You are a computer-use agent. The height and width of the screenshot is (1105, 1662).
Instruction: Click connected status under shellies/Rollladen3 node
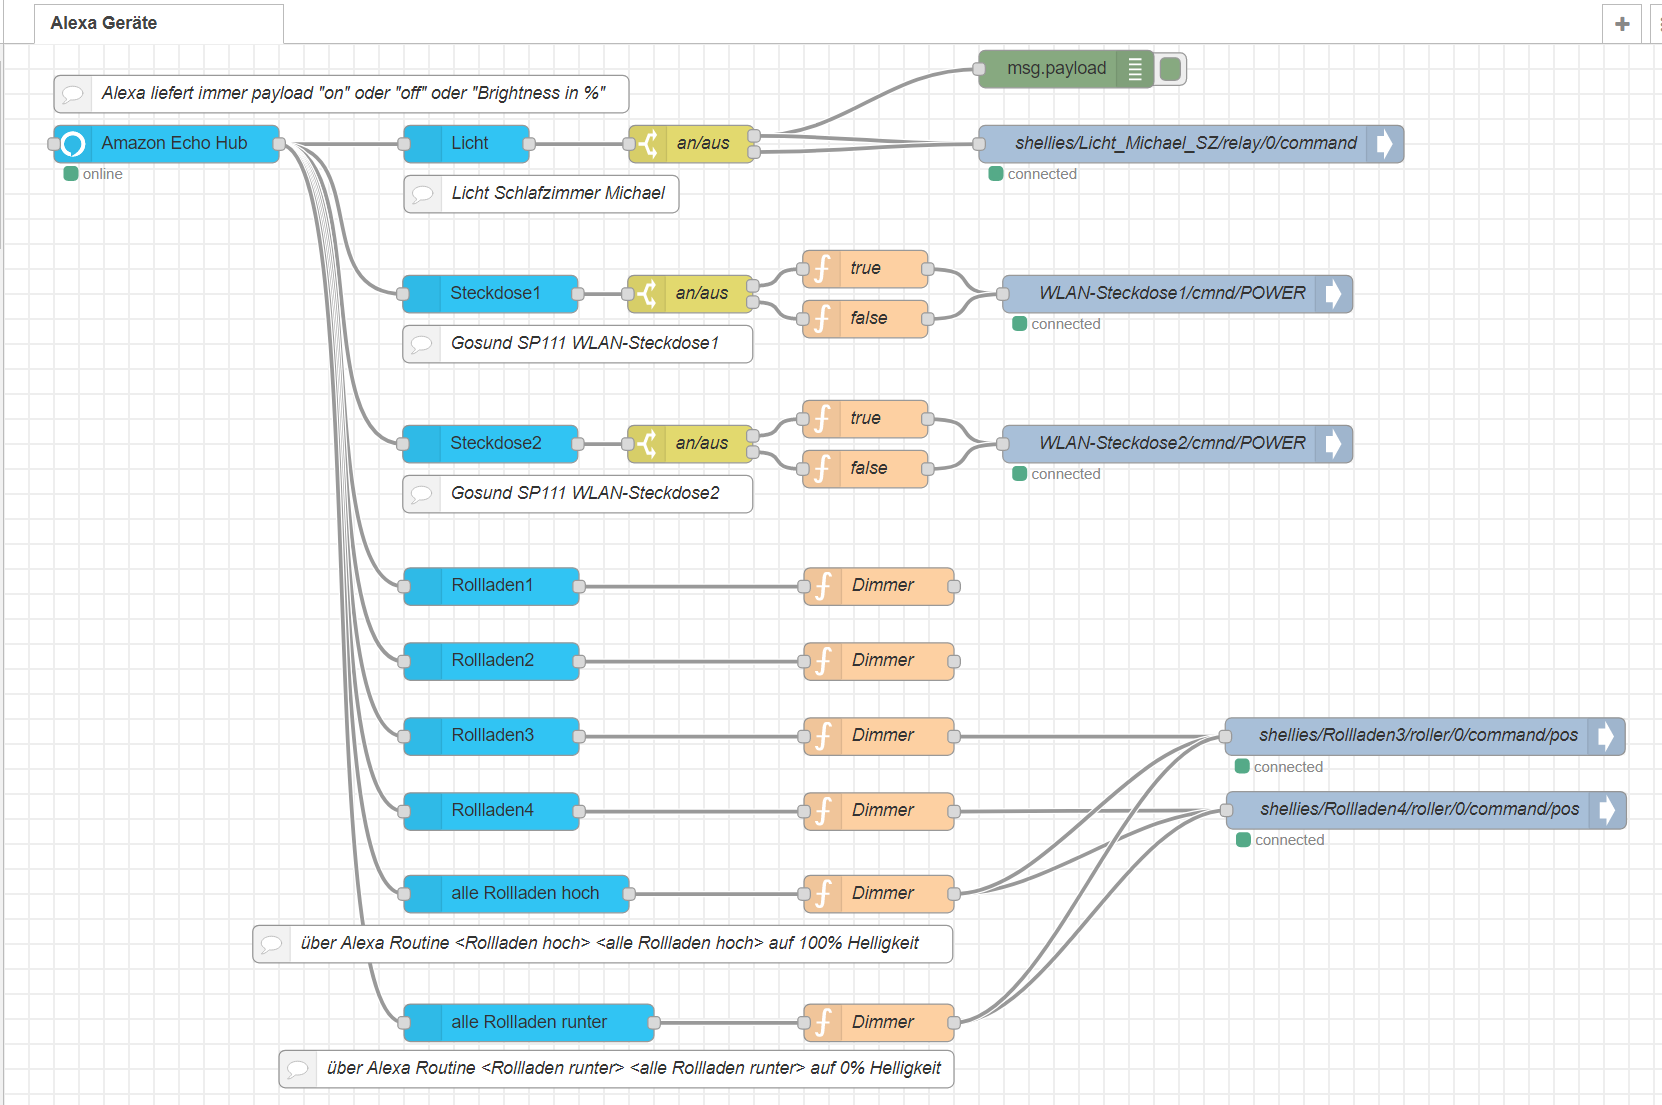click(x=1279, y=767)
